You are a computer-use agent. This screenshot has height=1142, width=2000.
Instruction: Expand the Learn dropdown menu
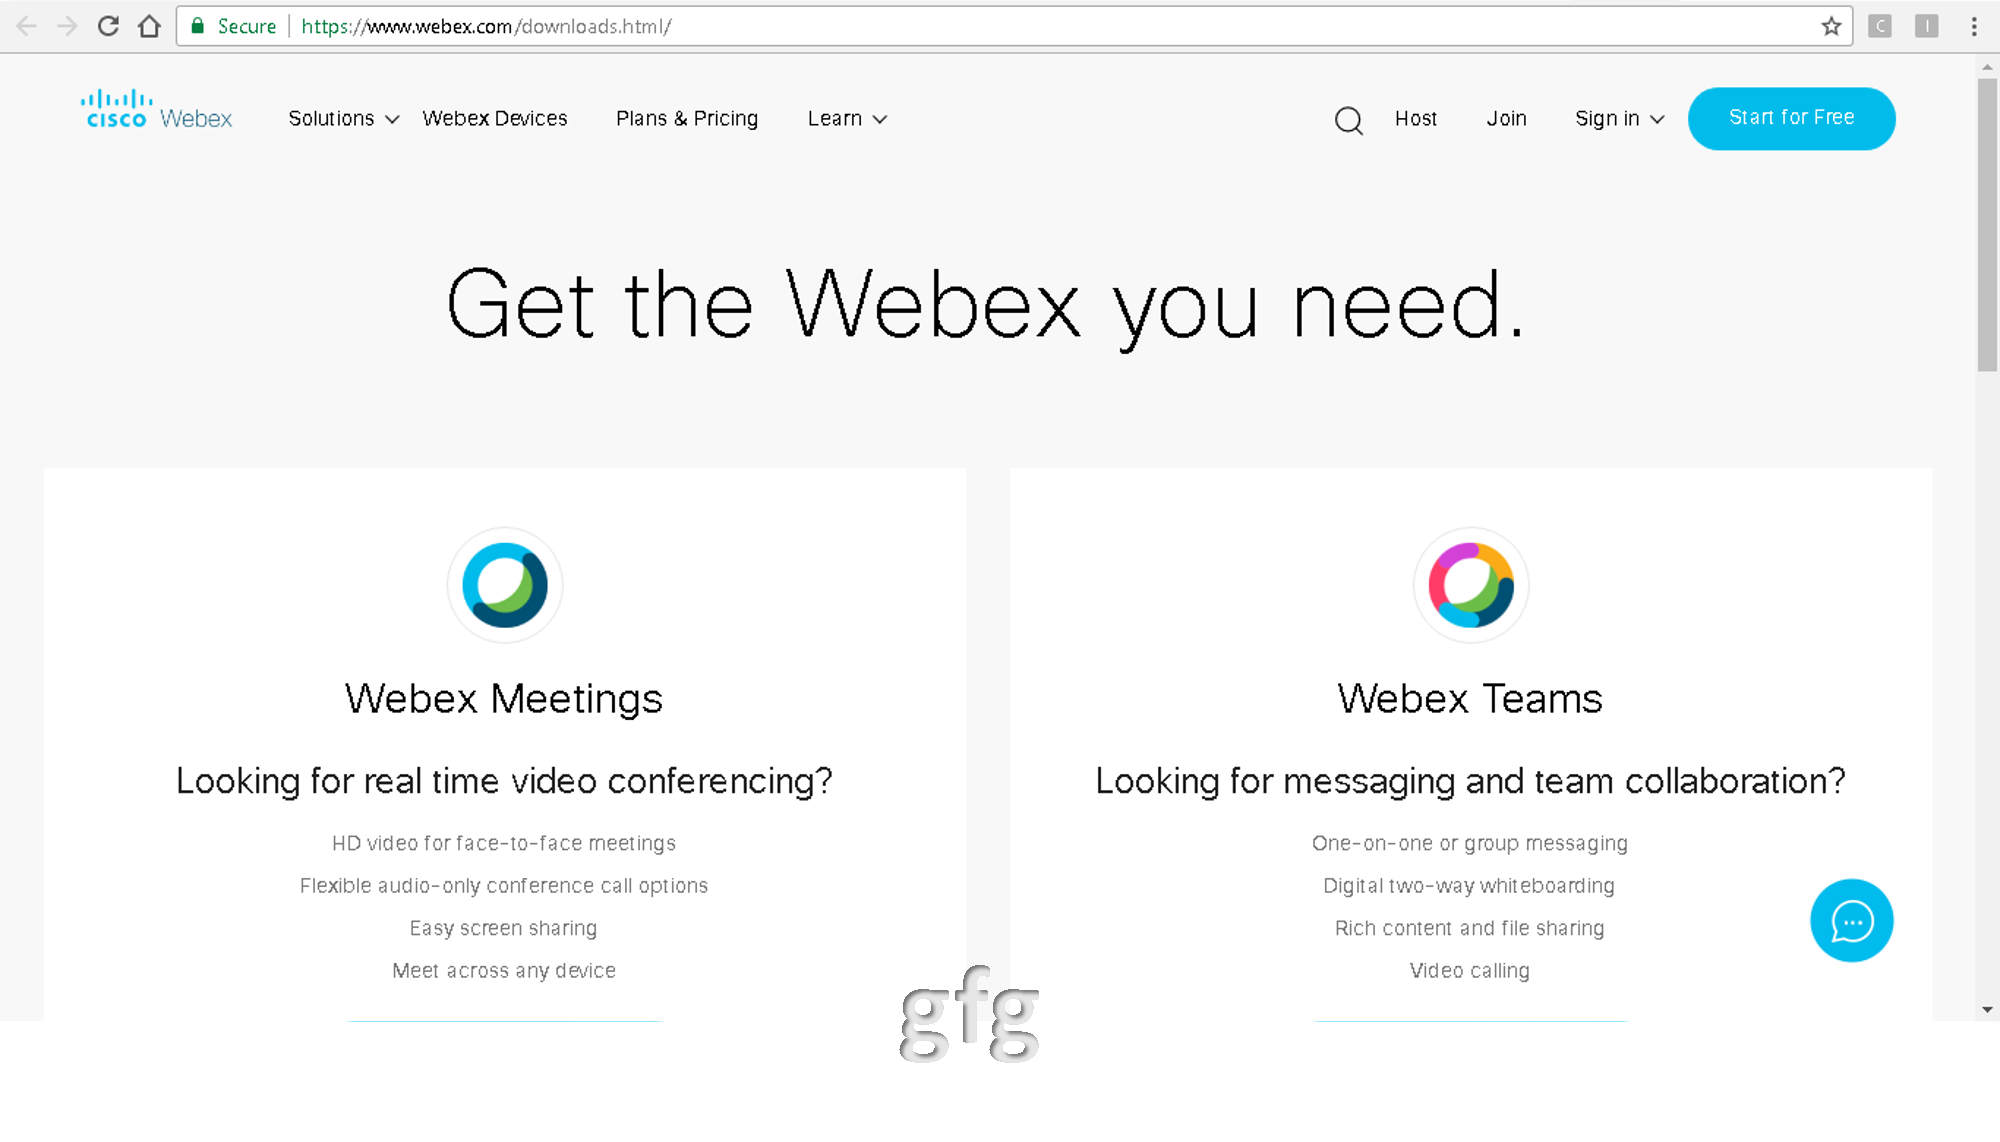[x=848, y=118]
